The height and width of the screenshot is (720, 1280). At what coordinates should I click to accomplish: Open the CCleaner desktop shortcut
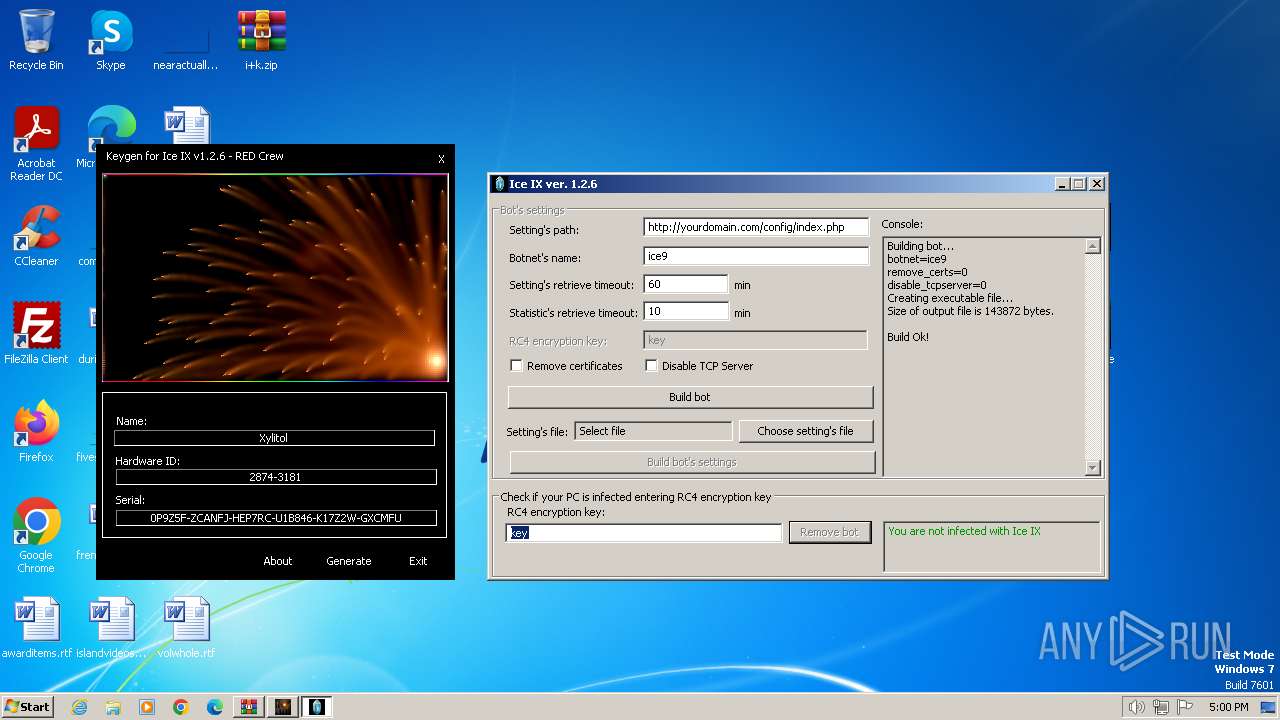click(36, 236)
